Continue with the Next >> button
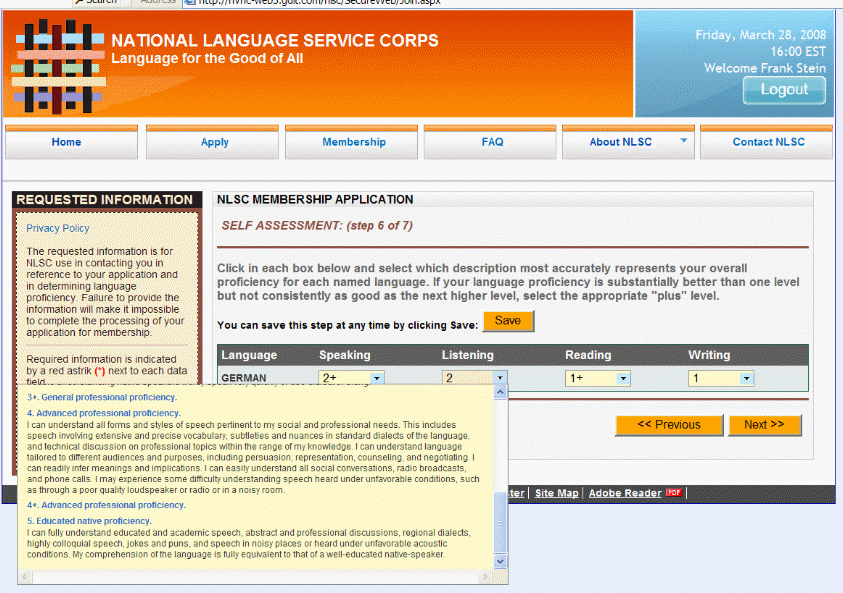The image size is (843, 593). (x=765, y=425)
